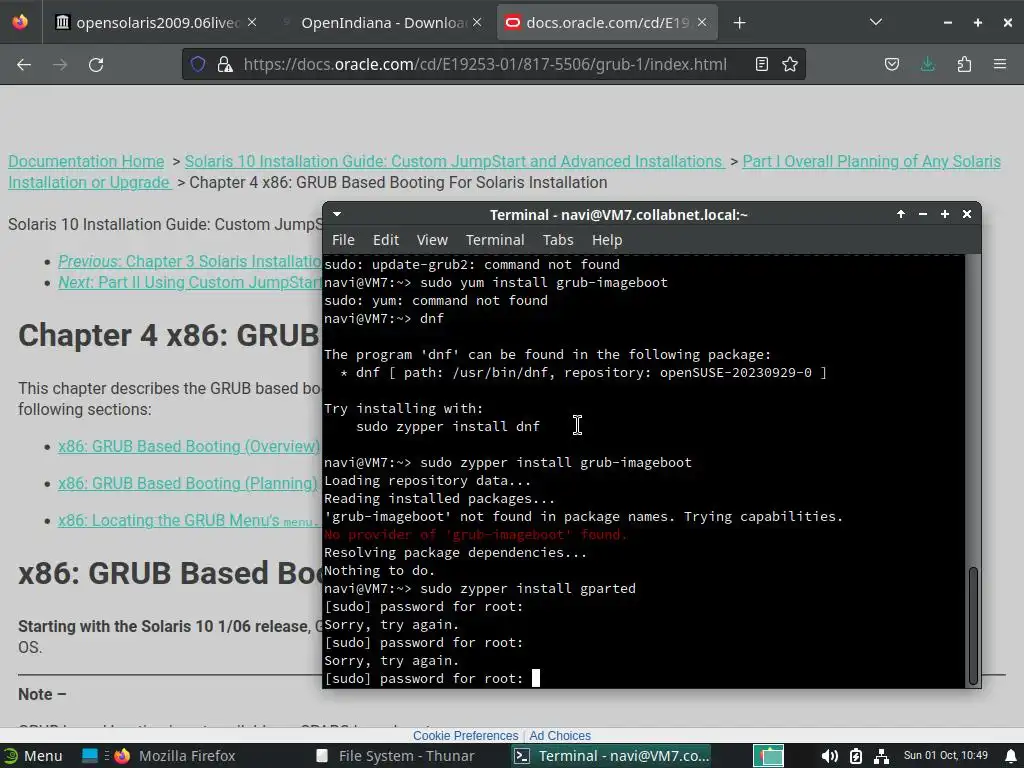Show the Firefox downloads panel

pos(927,64)
